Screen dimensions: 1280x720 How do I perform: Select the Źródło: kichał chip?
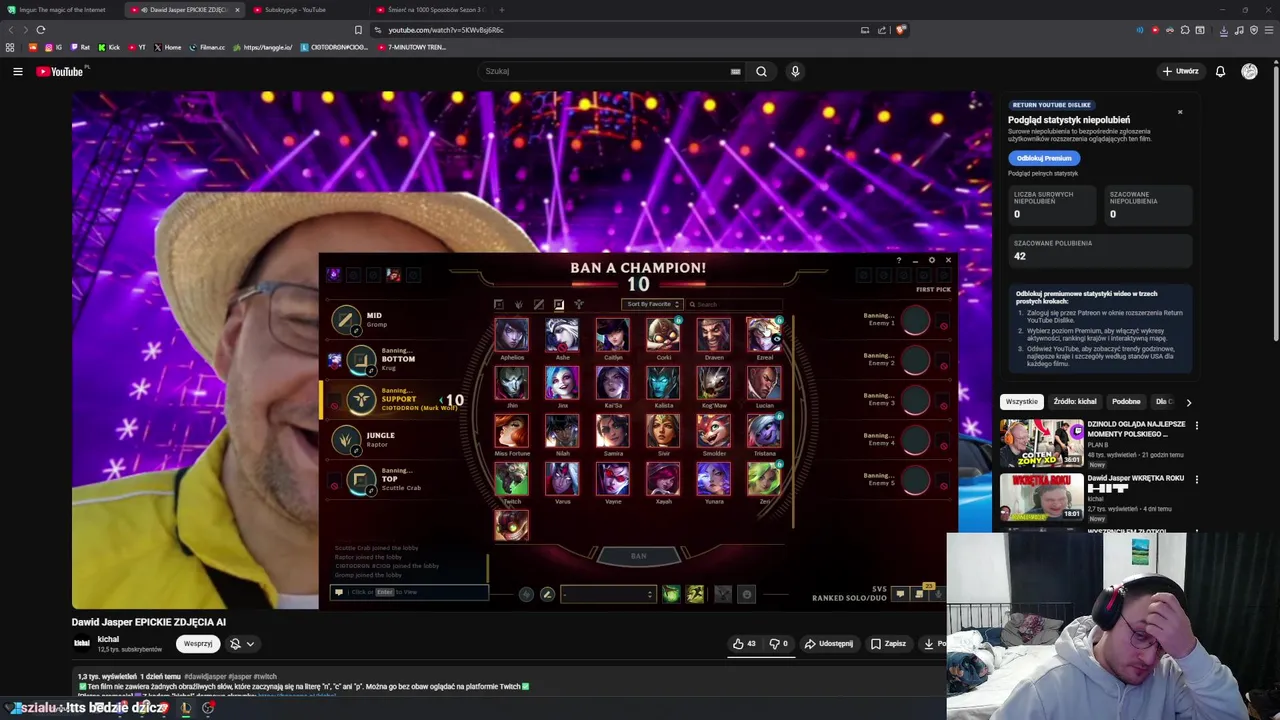(x=1074, y=402)
